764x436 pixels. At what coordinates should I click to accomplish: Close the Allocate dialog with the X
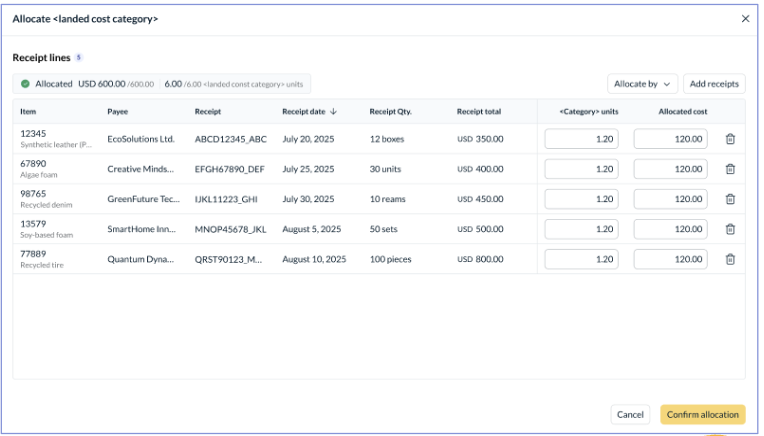pos(745,19)
